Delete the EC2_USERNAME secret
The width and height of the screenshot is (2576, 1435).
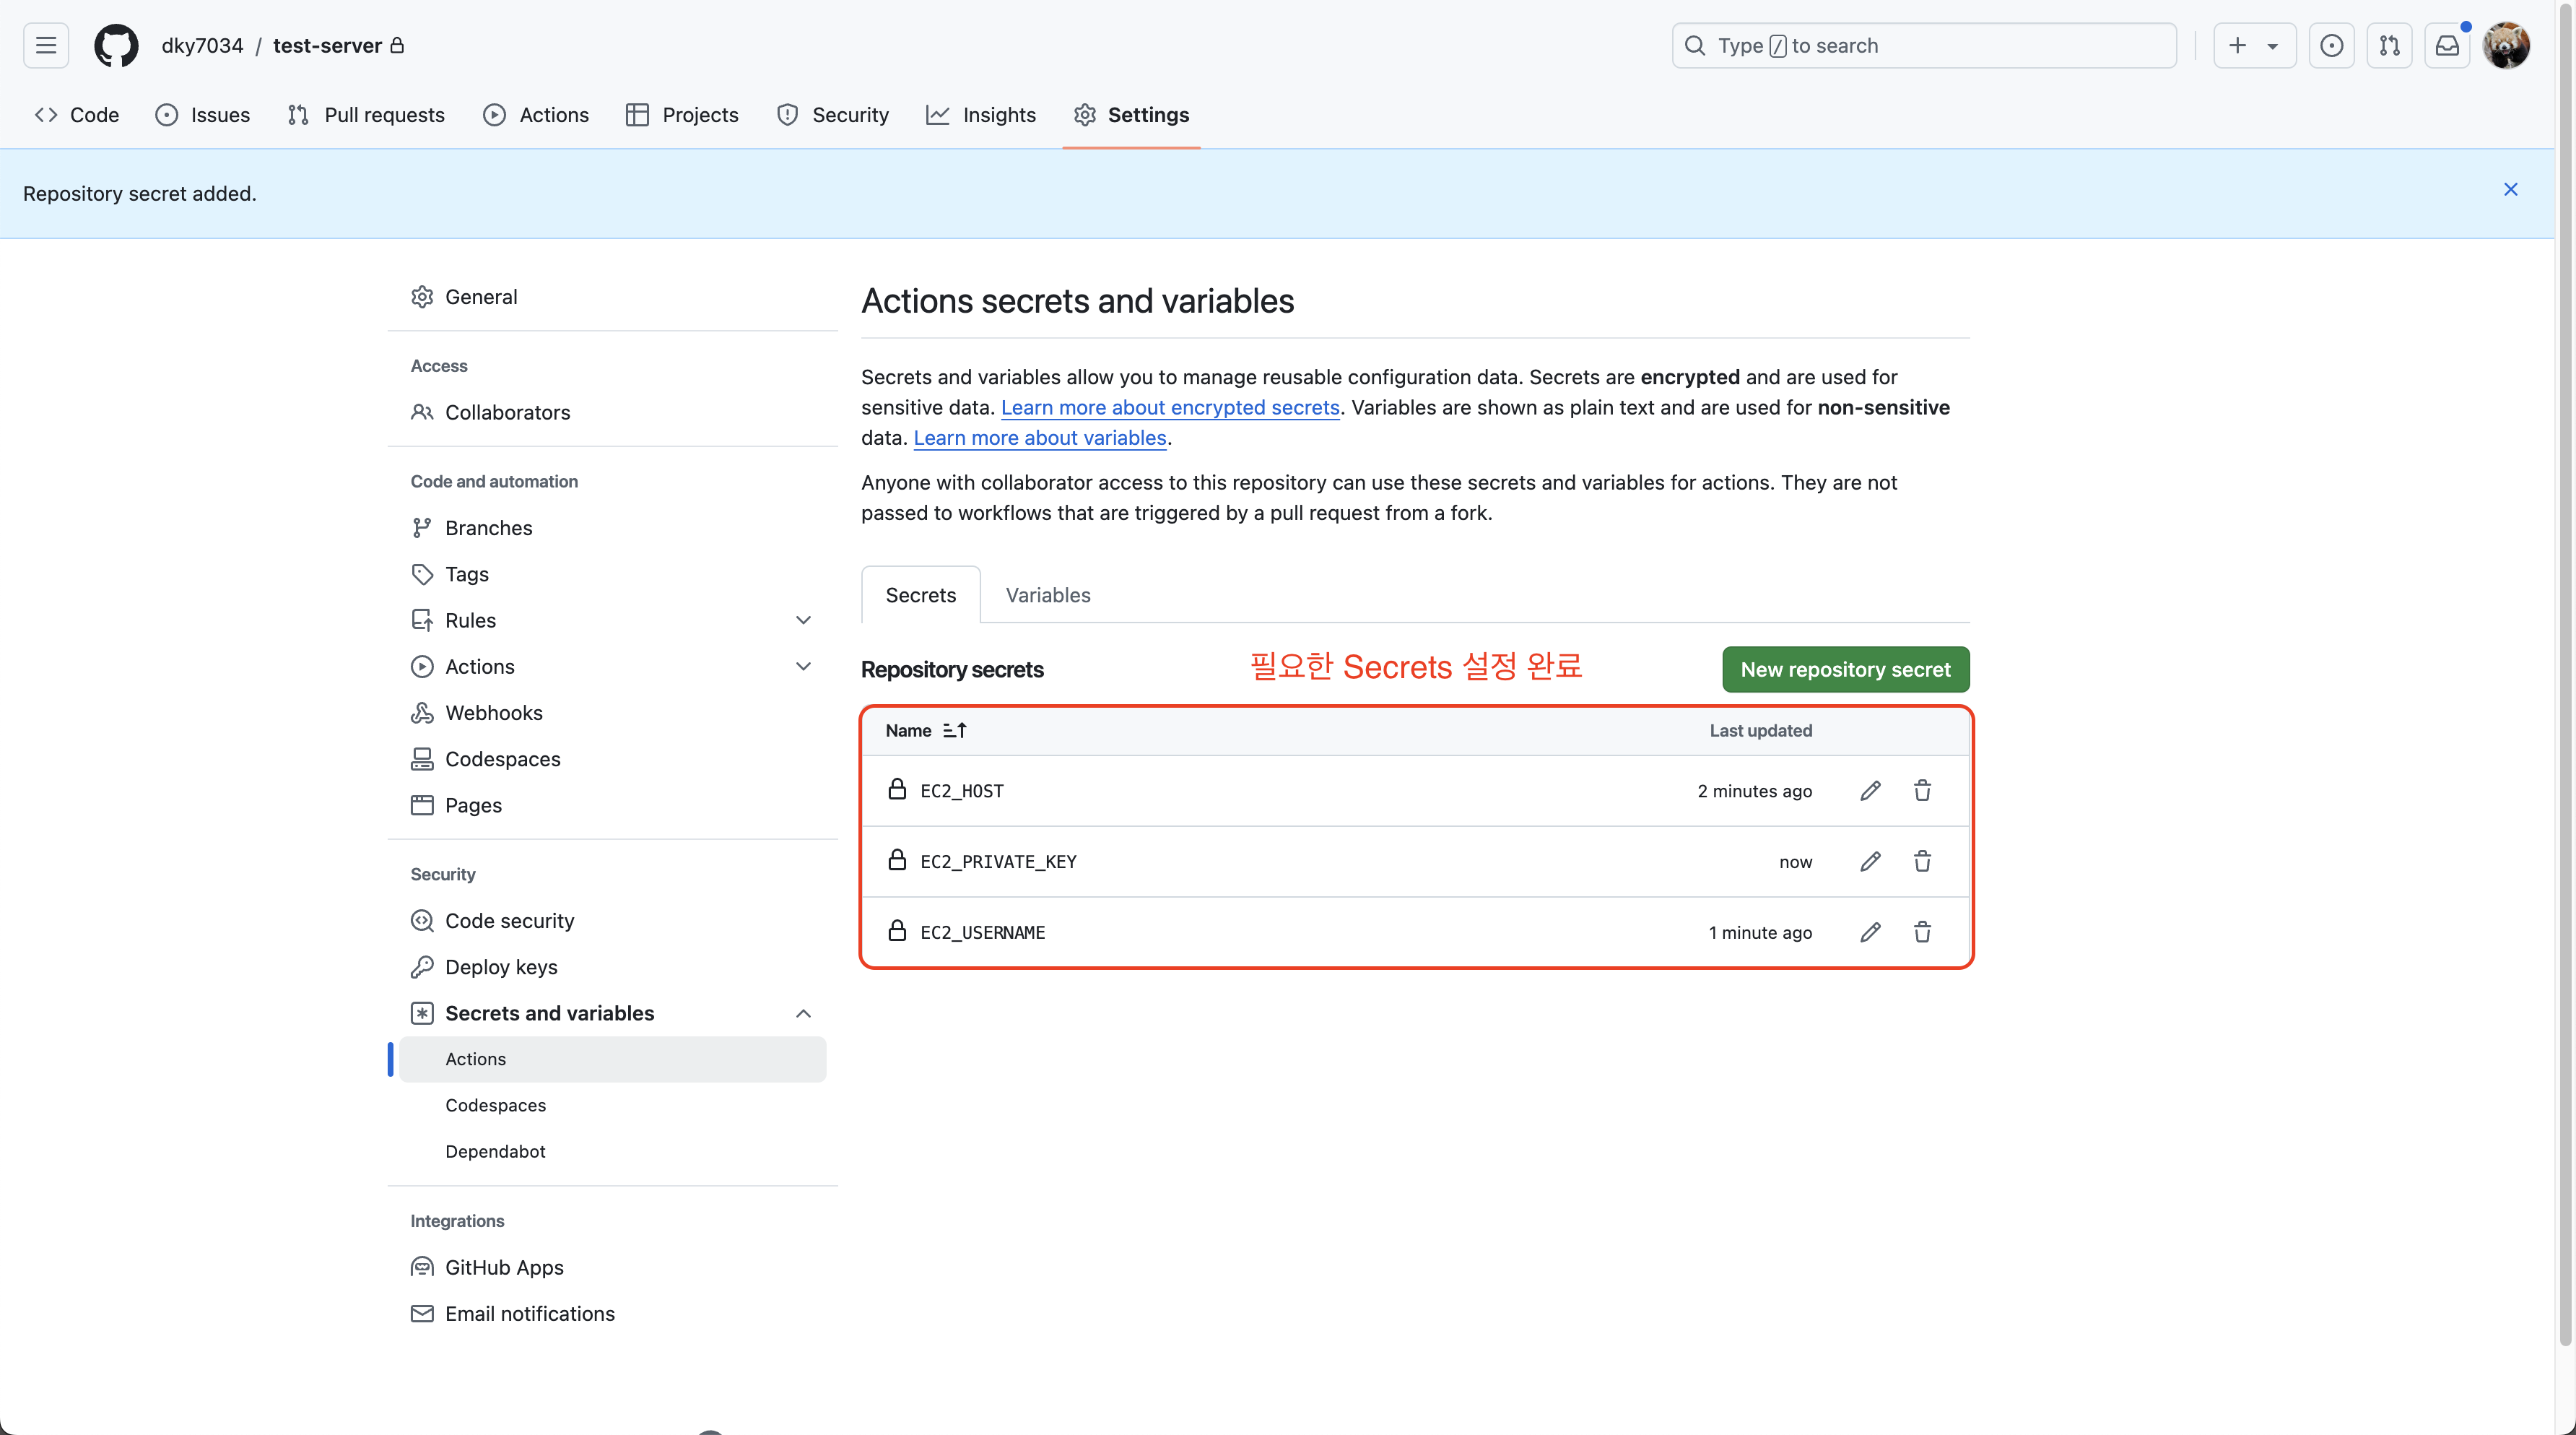pyautogui.click(x=1922, y=932)
